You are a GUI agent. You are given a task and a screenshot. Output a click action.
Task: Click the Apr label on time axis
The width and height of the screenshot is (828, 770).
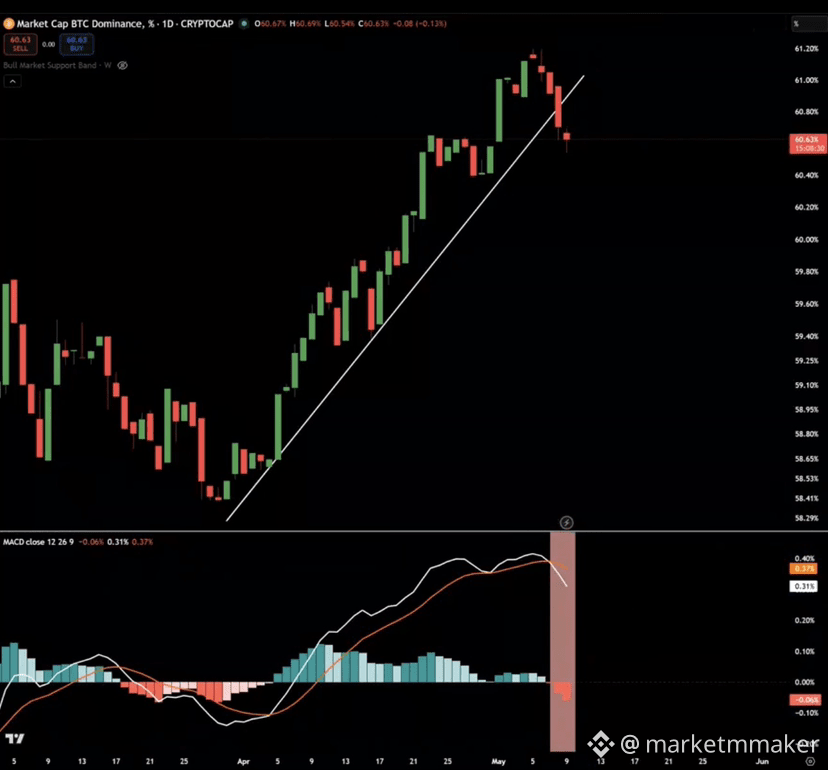pos(243,761)
